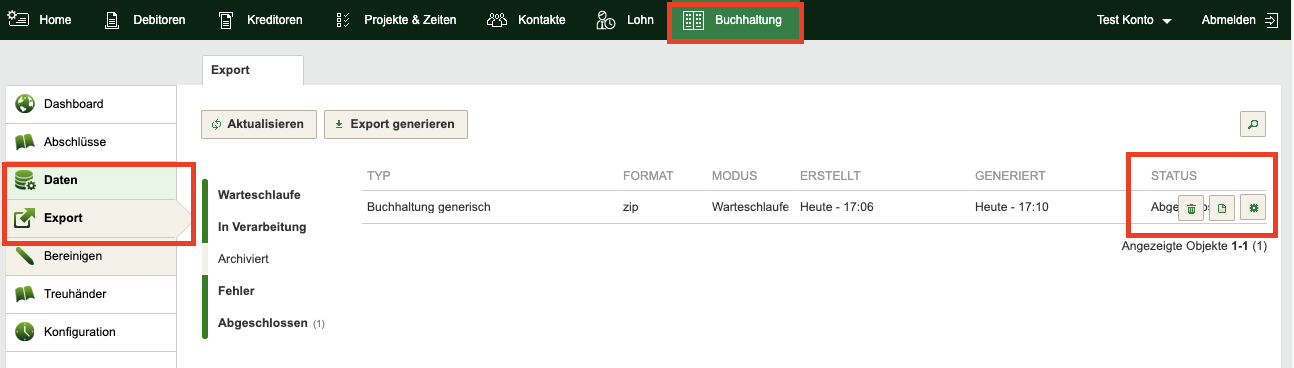
Task: Open the Buchhaltung module
Action: point(735,20)
